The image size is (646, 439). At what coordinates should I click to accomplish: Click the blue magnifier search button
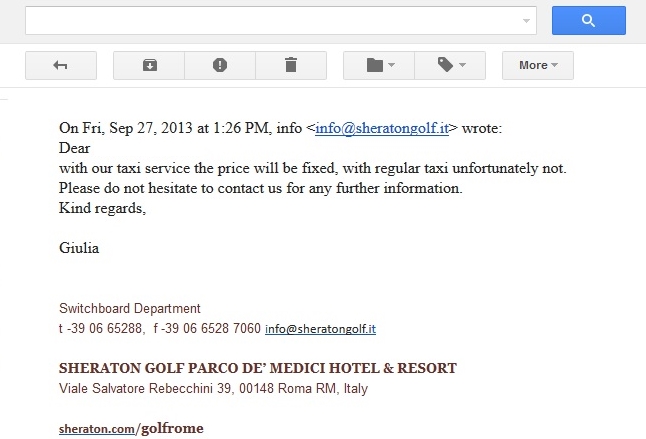(588, 20)
